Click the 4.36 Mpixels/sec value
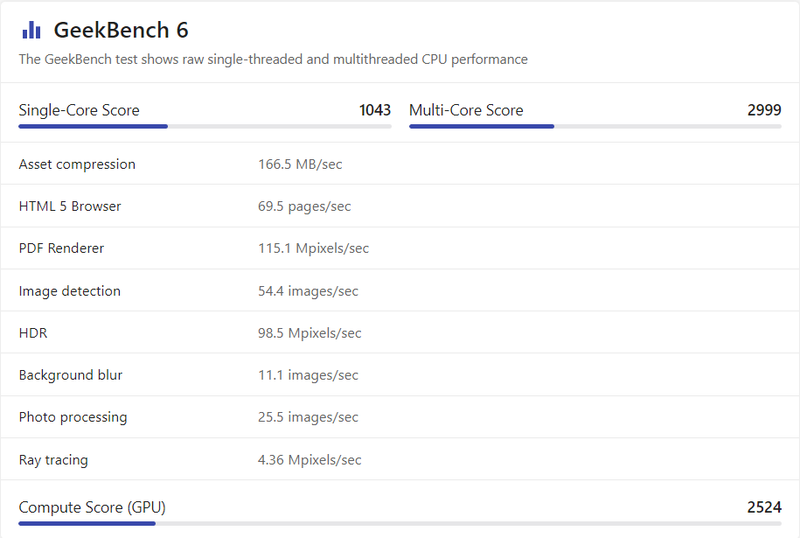The image size is (800, 538). pyautogui.click(x=310, y=460)
